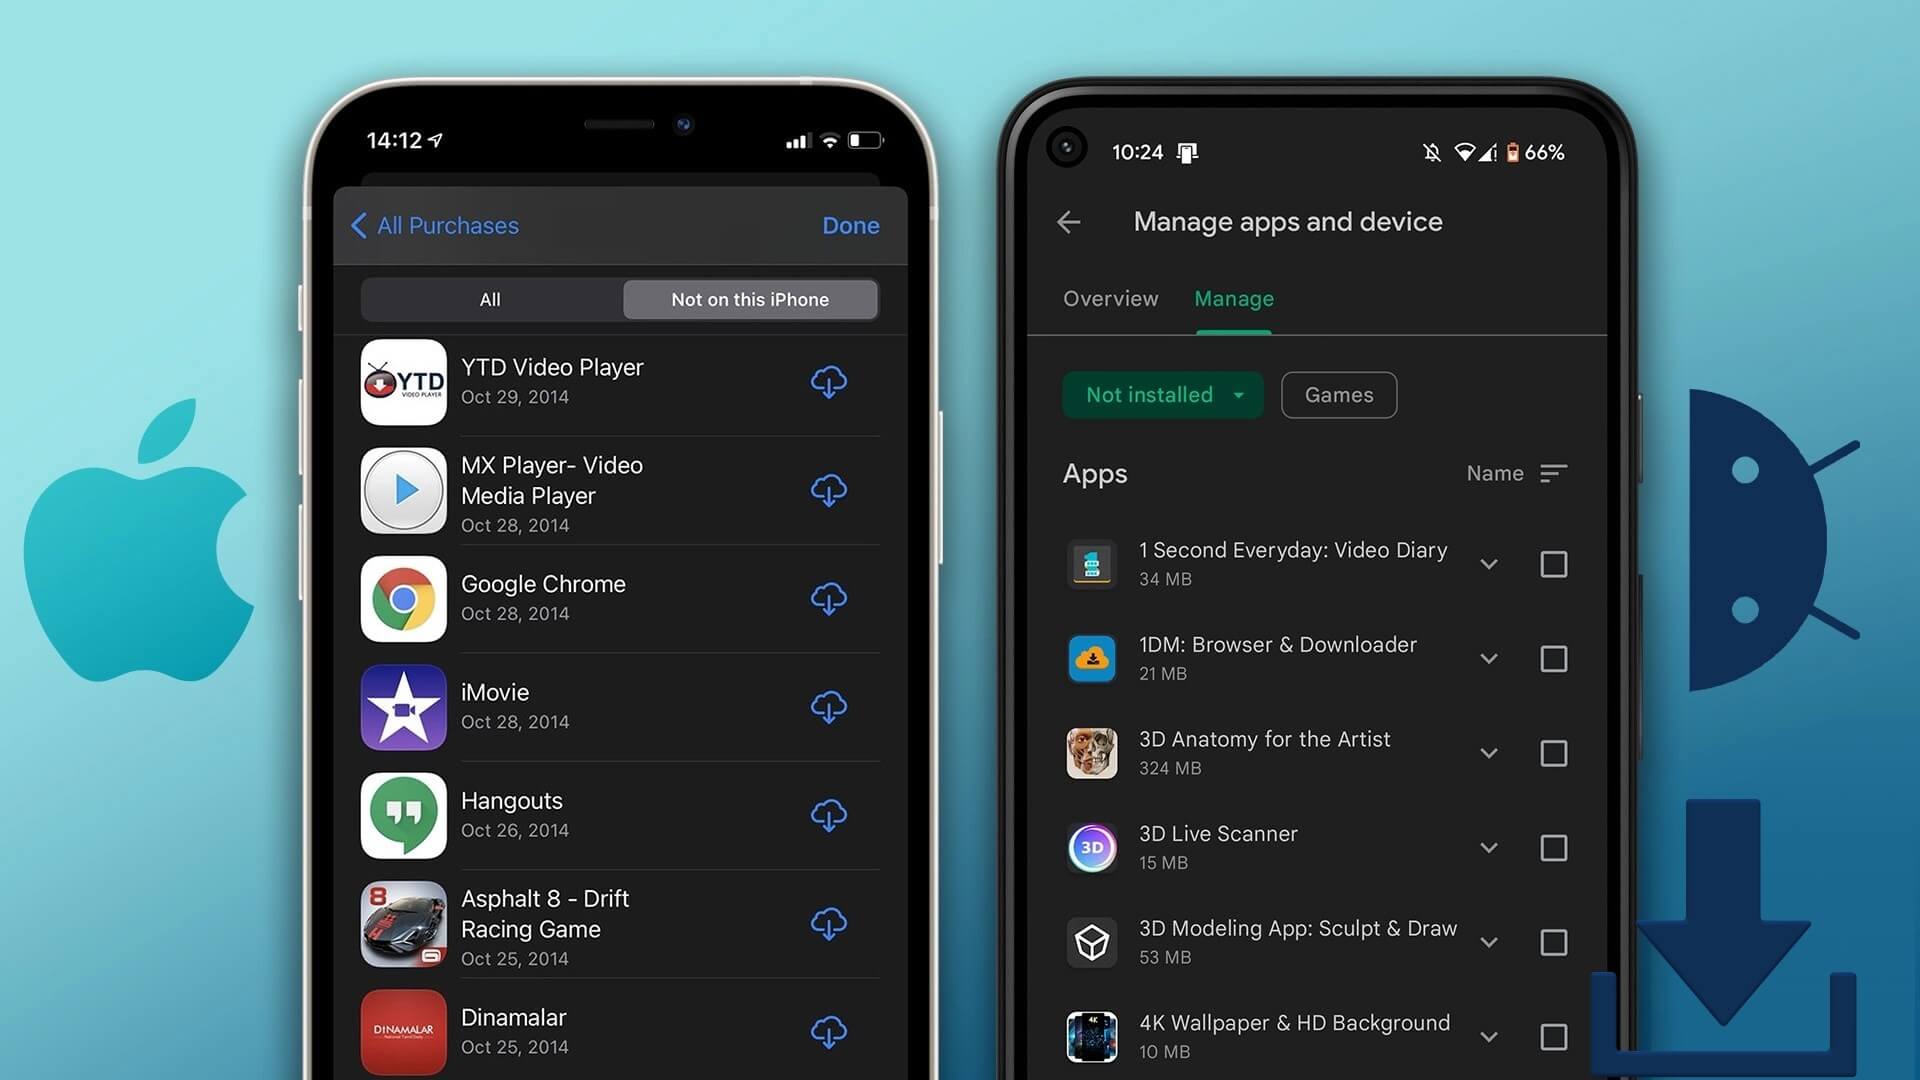
Task: Open Games filter button in Manage apps
Action: point(1338,394)
